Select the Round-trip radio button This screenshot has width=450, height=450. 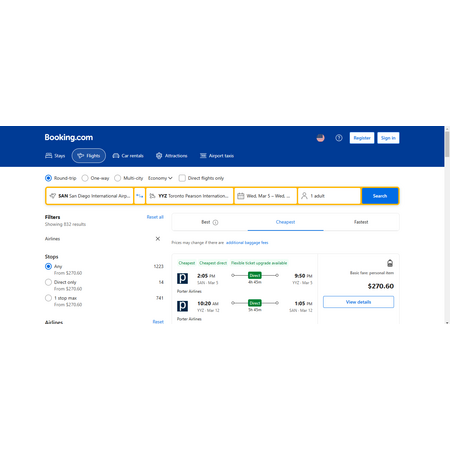48,178
